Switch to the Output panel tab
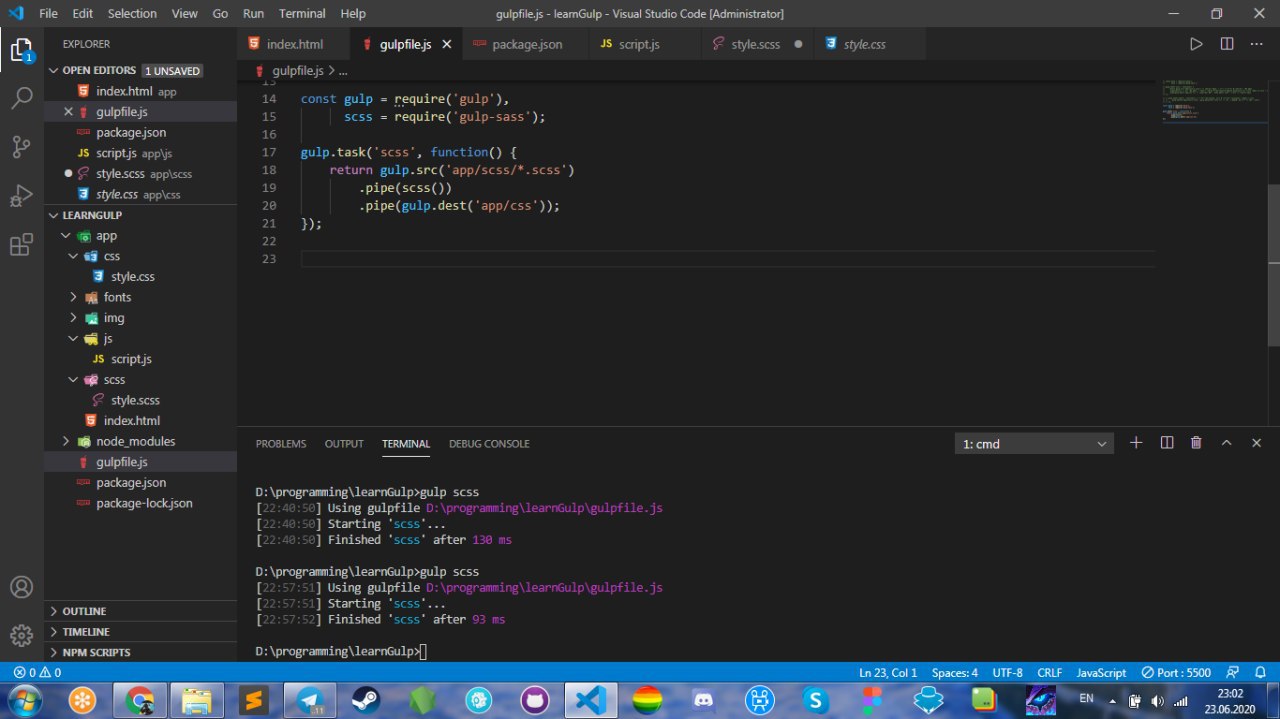 tap(344, 444)
